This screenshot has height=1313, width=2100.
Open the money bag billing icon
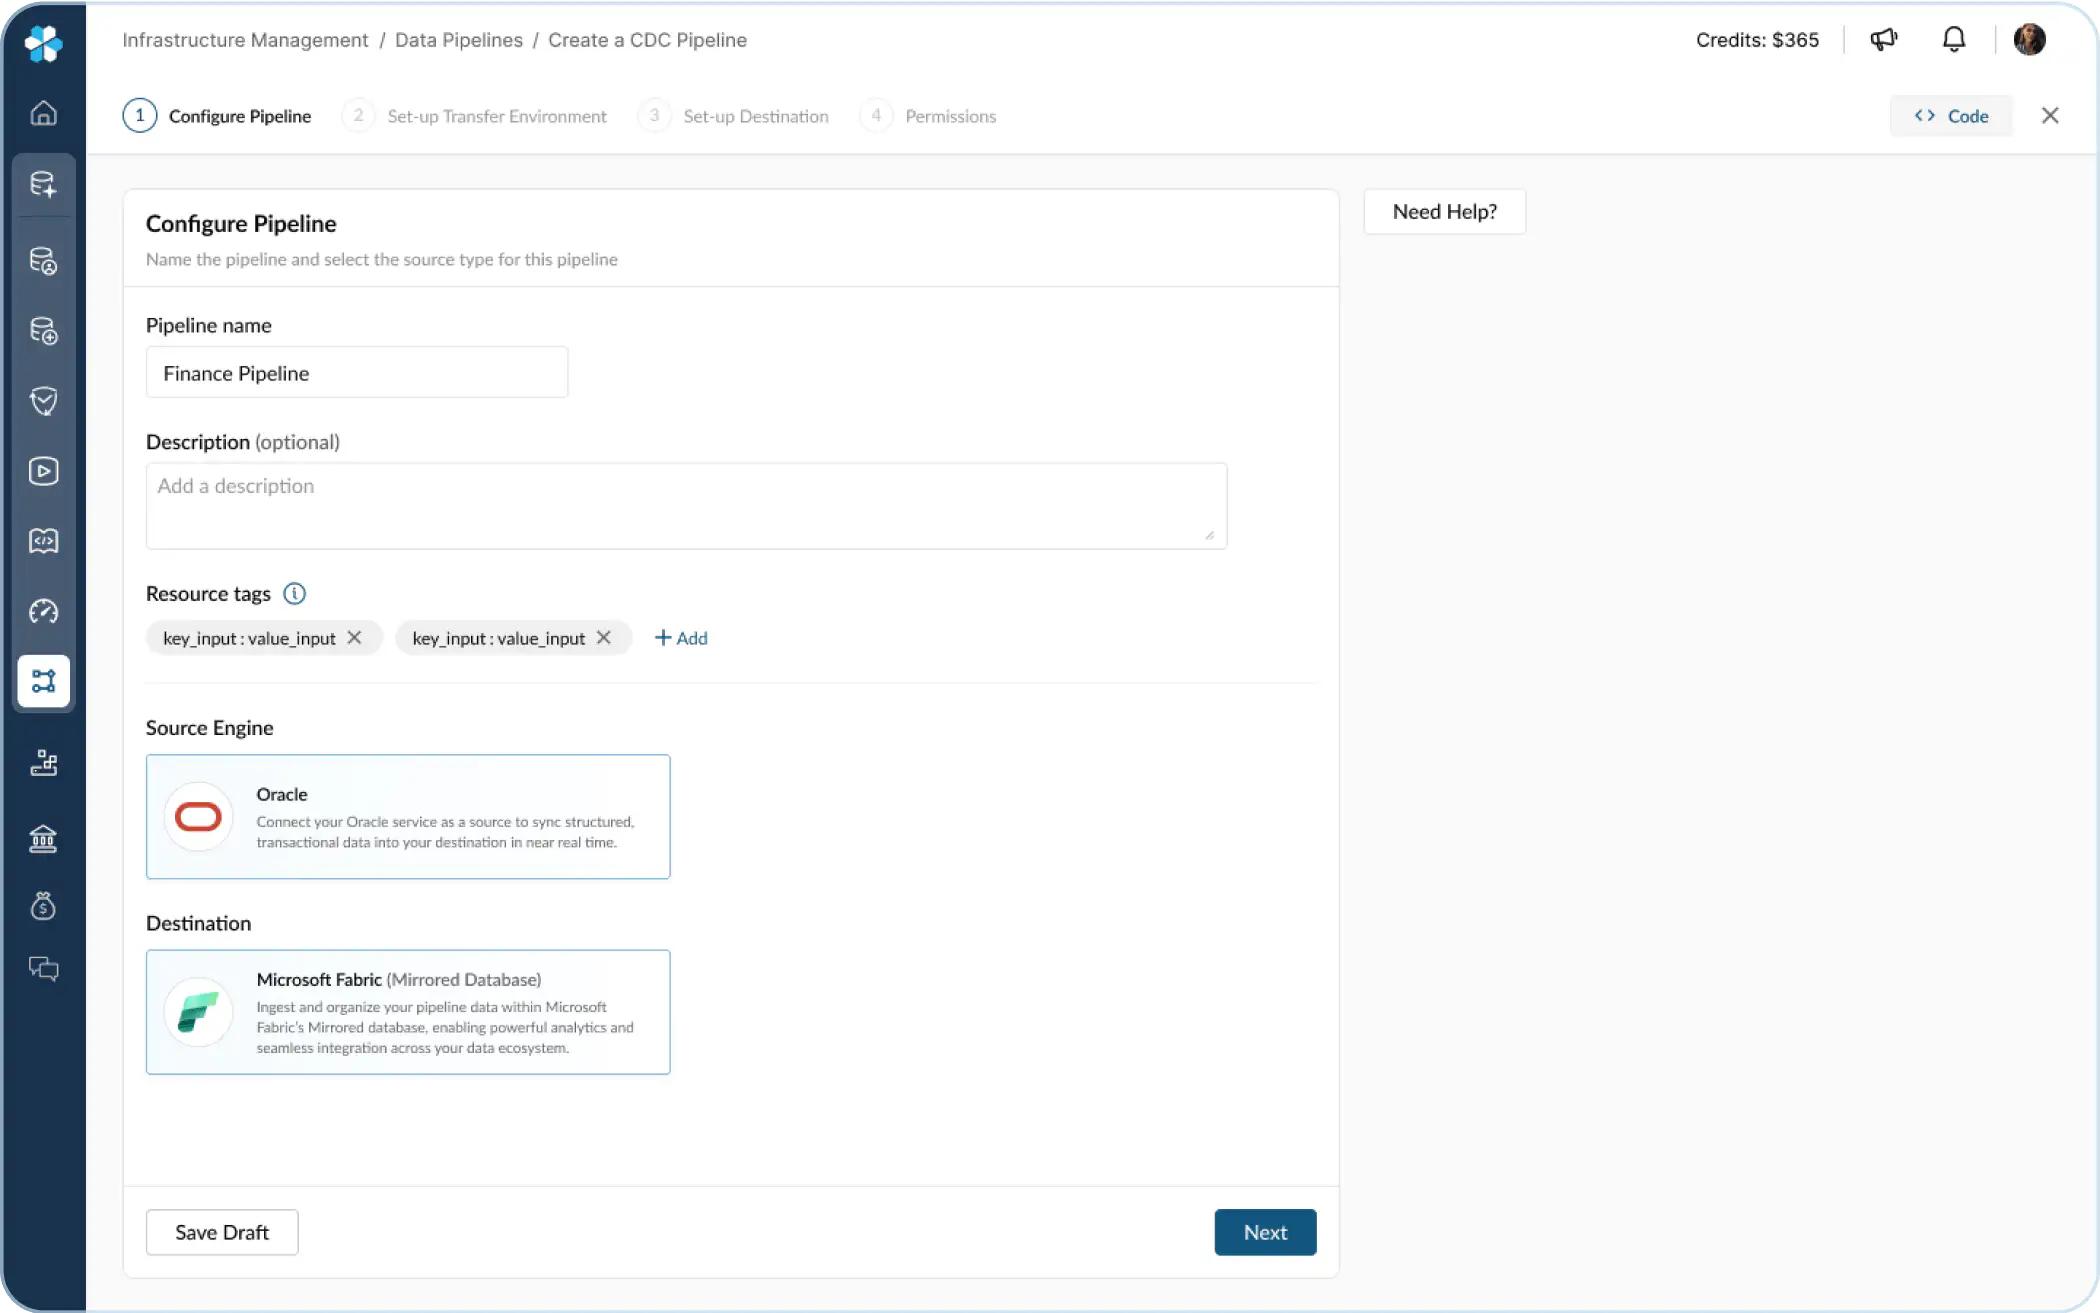[43, 906]
